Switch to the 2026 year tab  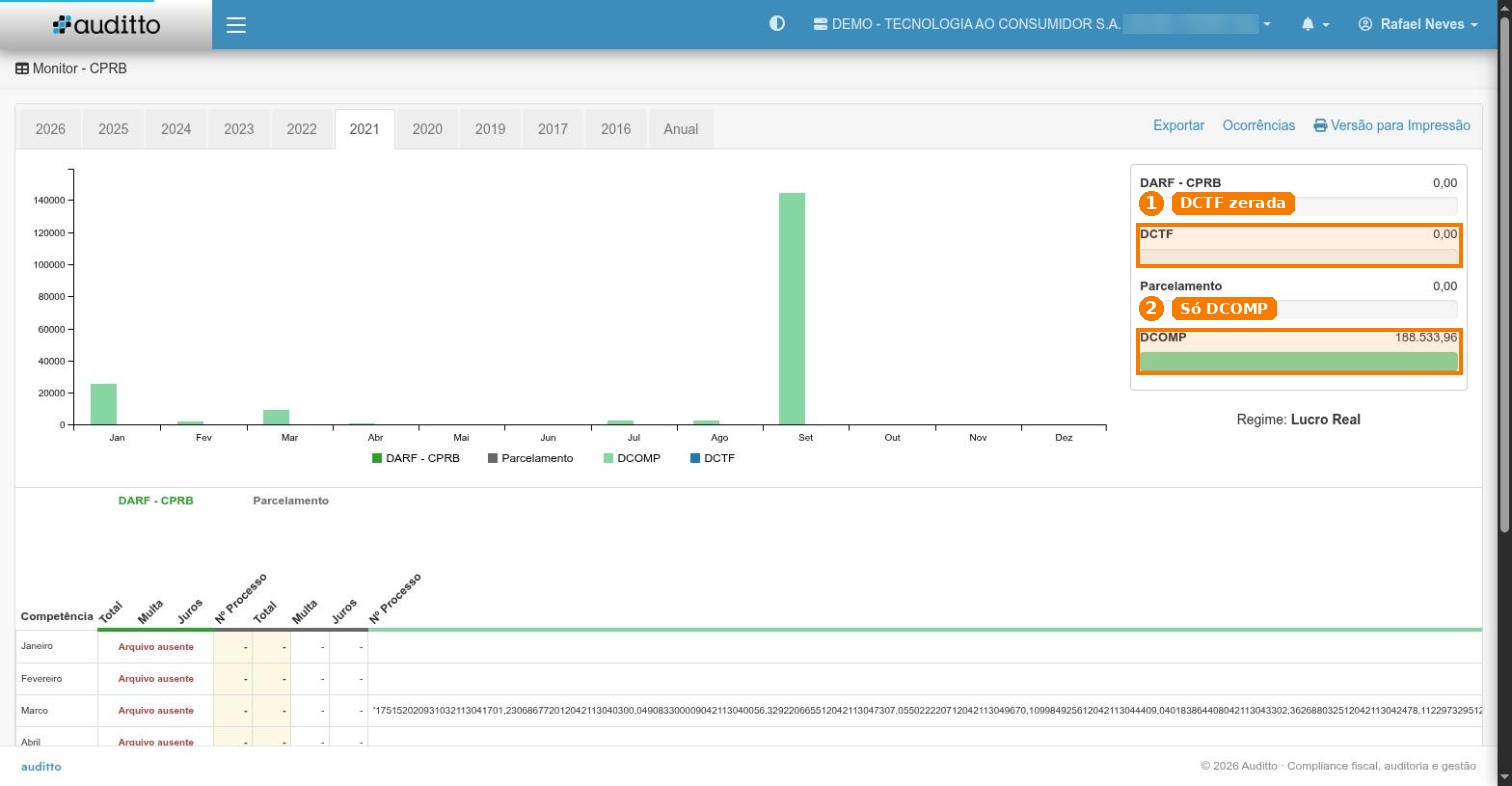[51, 129]
